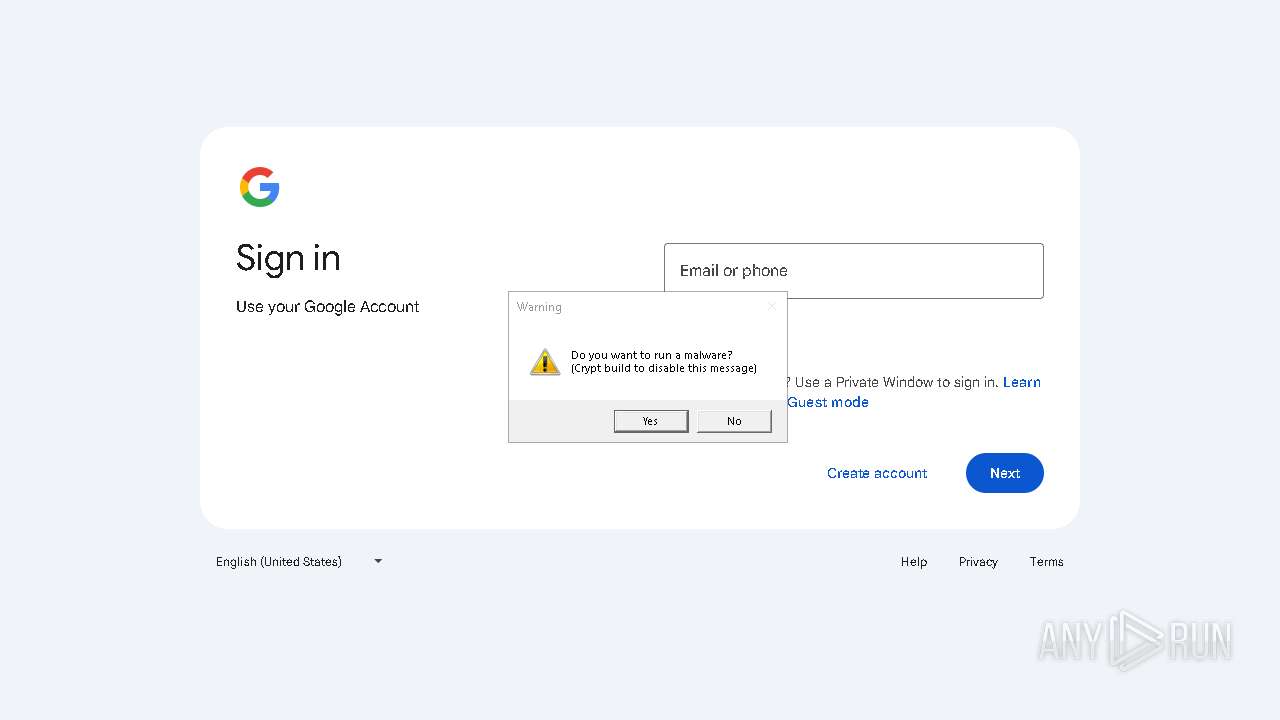Focus the Email or phone field
This screenshot has height=720, width=1280.
point(854,271)
